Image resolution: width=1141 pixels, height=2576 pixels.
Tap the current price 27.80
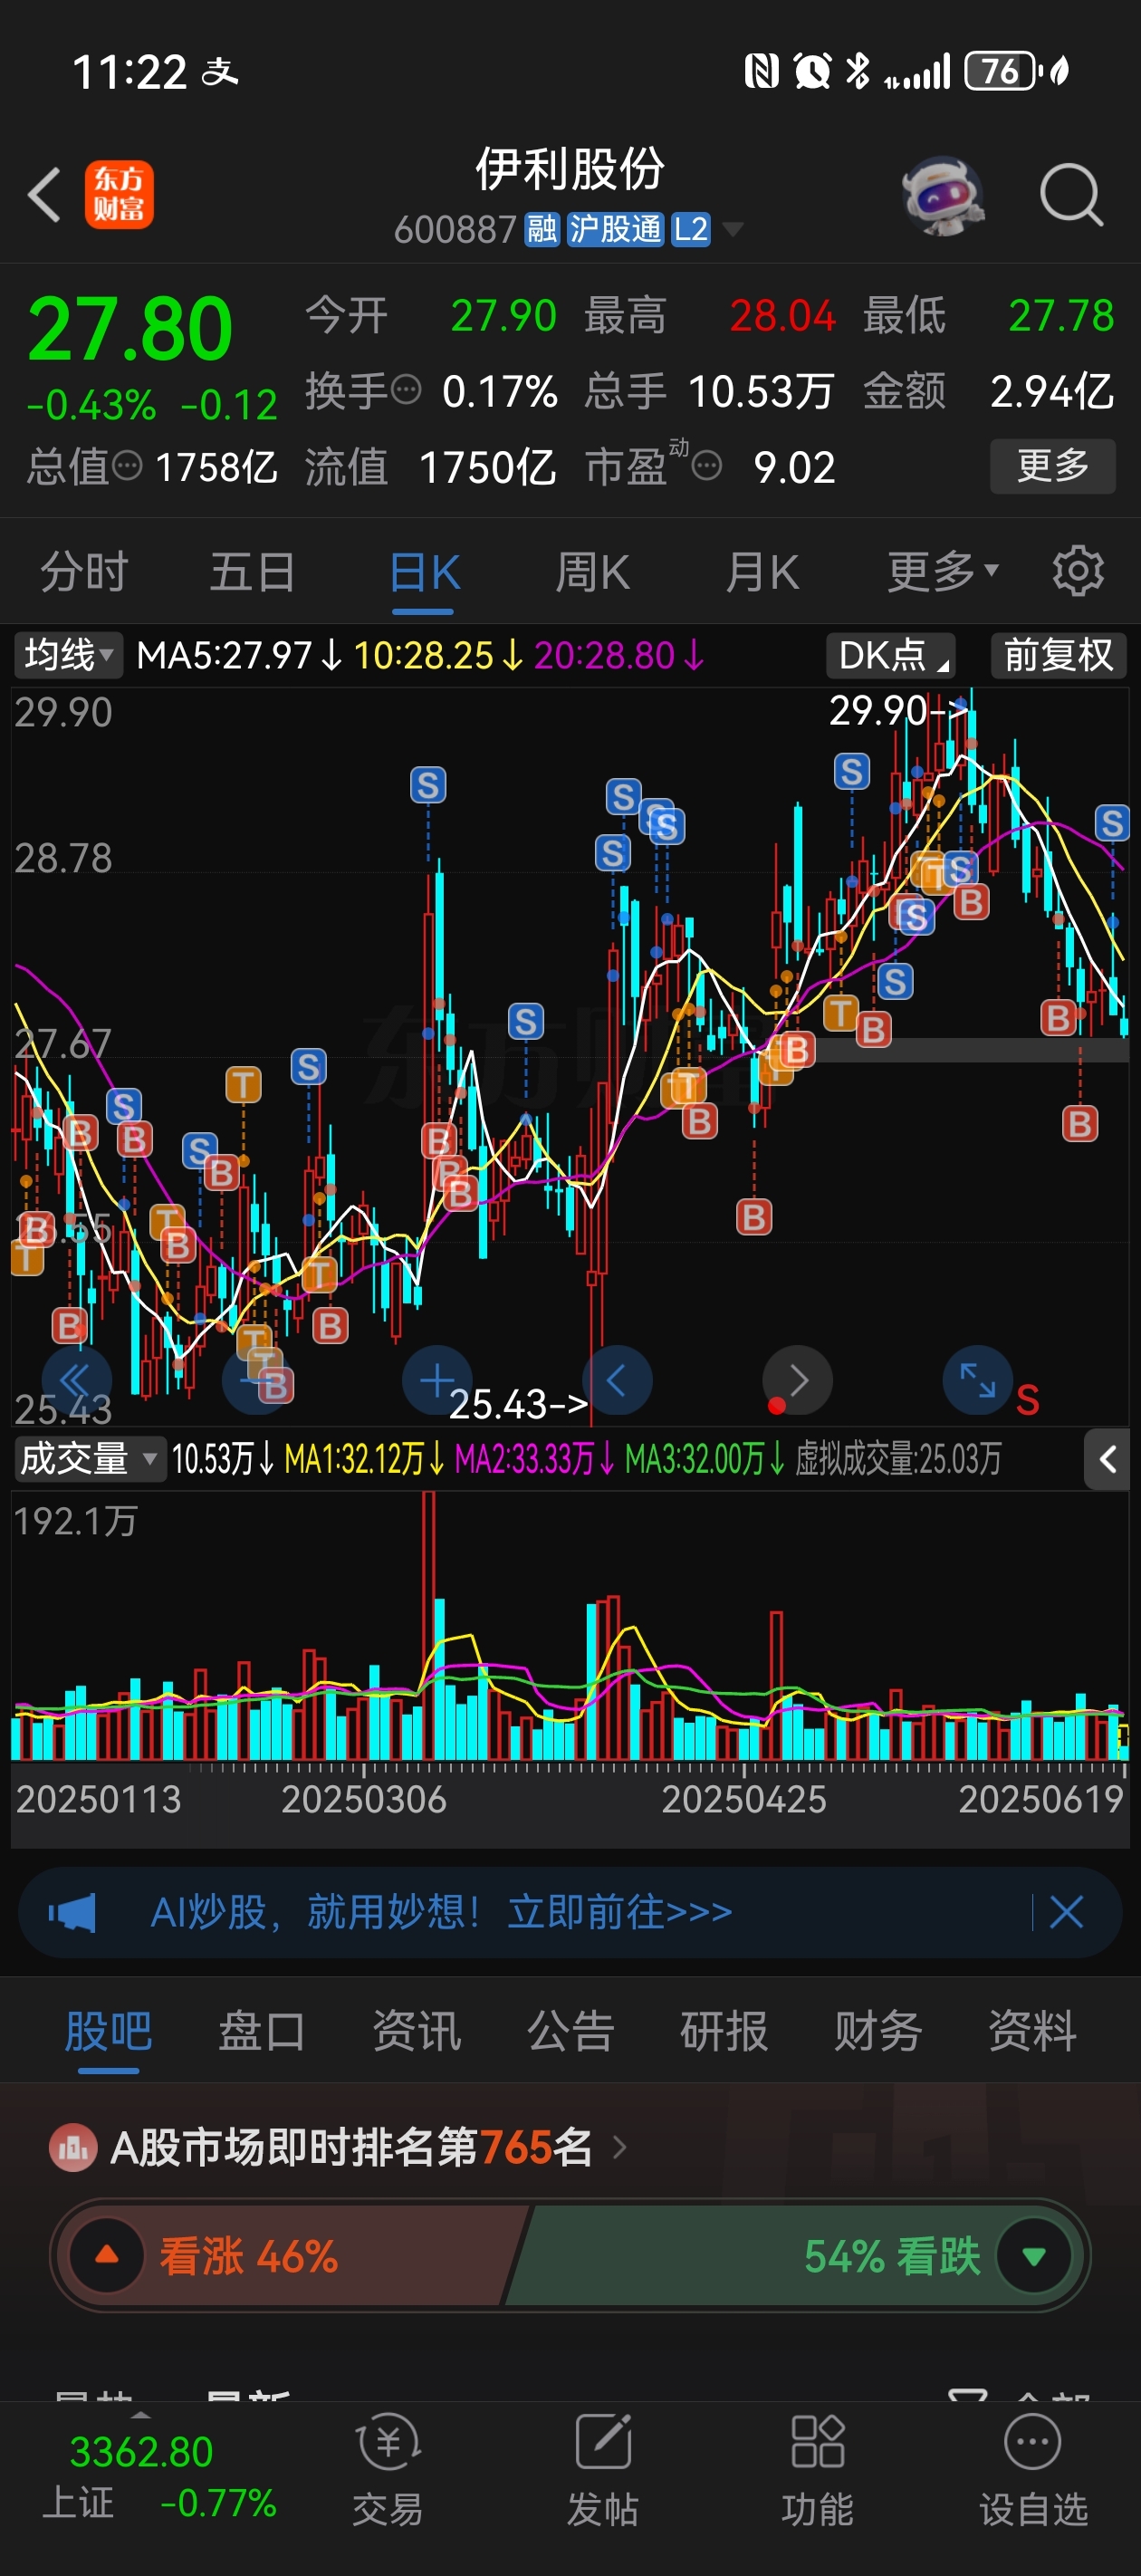pos(130,329)
